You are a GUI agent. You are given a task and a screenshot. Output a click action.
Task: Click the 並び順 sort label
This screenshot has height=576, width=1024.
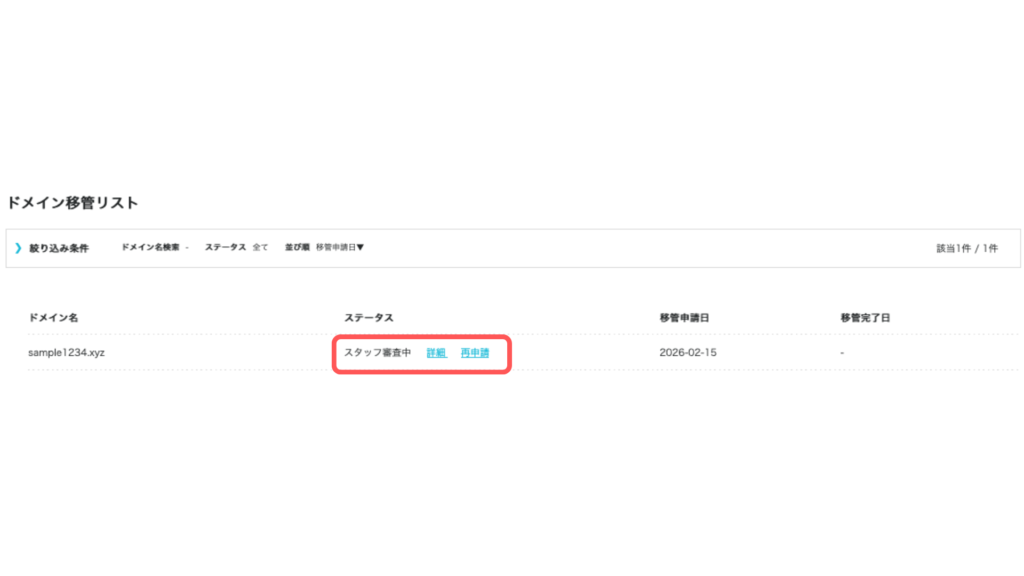(x=296, y=247)
